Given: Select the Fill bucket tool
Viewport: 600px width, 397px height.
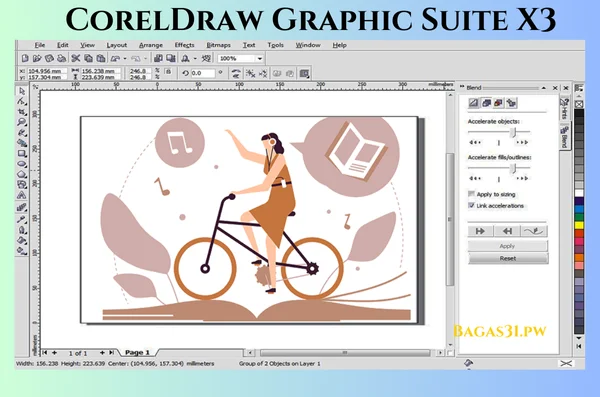Looking at the screenshot, I should coord(22,240).
